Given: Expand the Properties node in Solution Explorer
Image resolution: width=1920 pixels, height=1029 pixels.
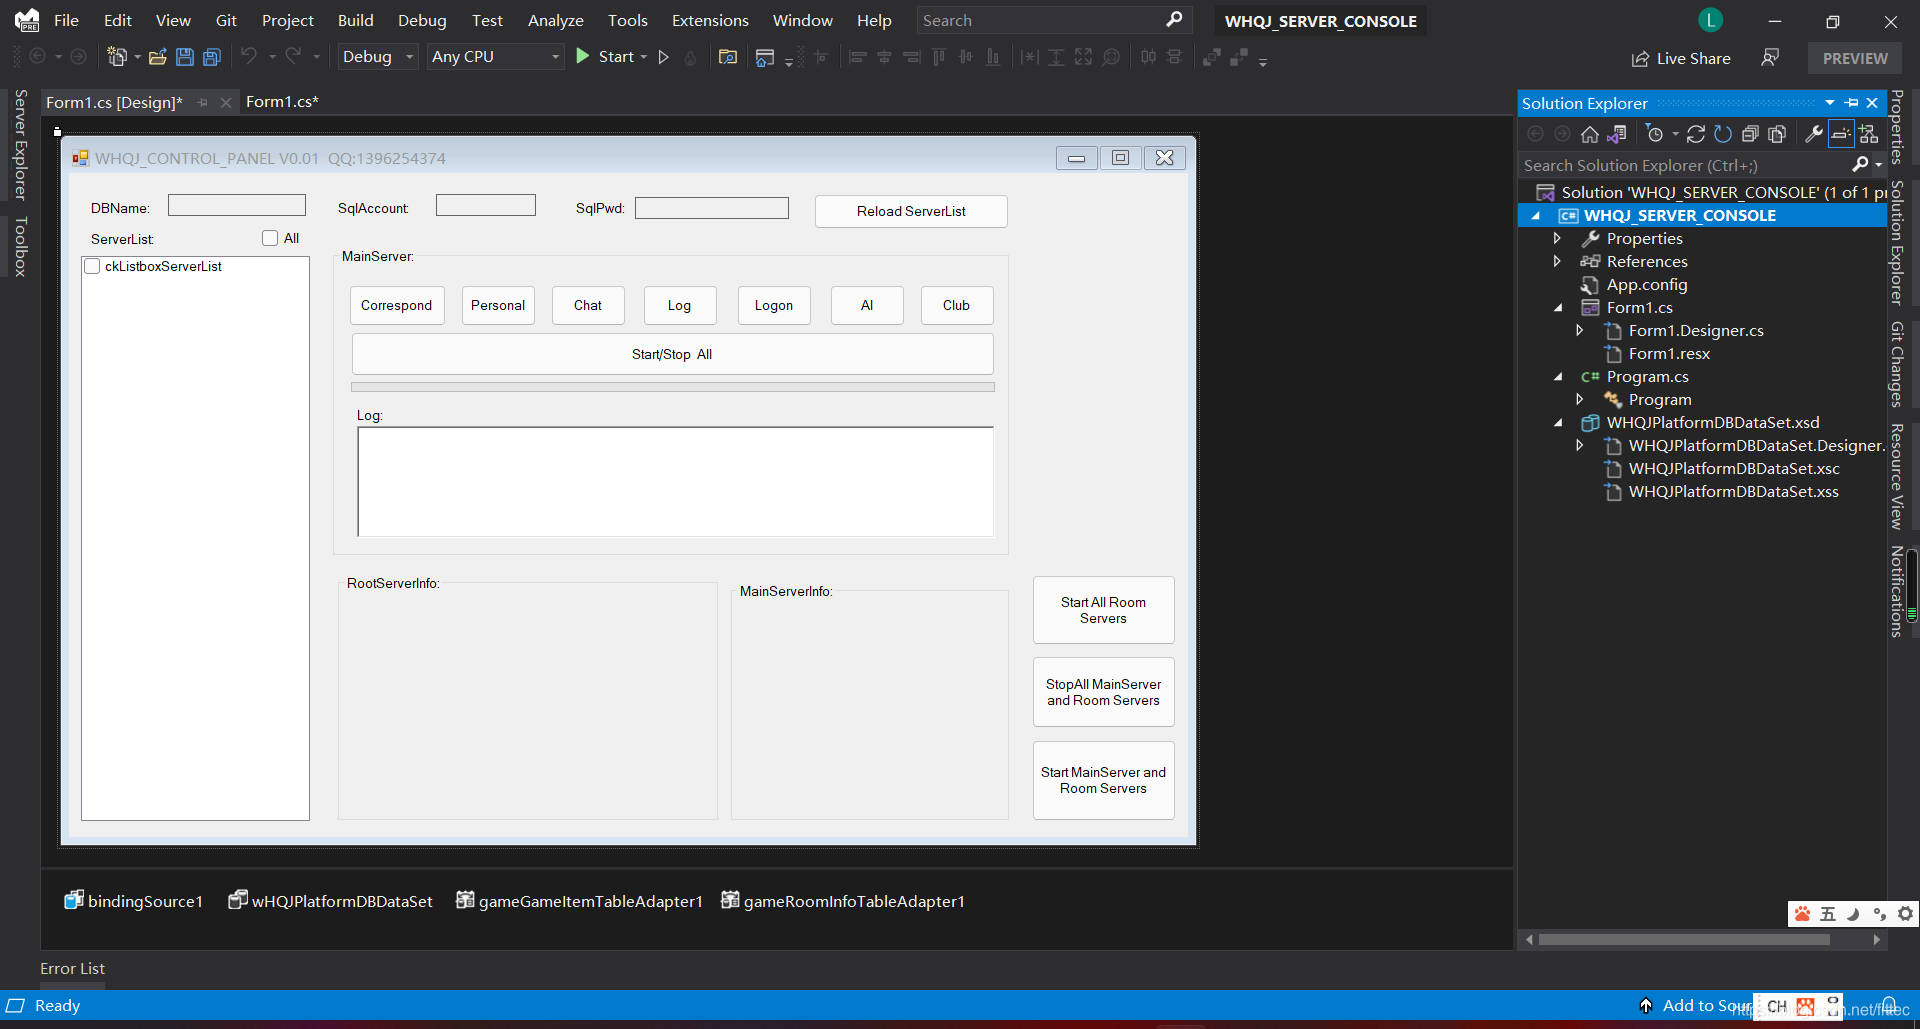Looking at the screenshot, I should pyautogui.click(x=1557, y=238).
